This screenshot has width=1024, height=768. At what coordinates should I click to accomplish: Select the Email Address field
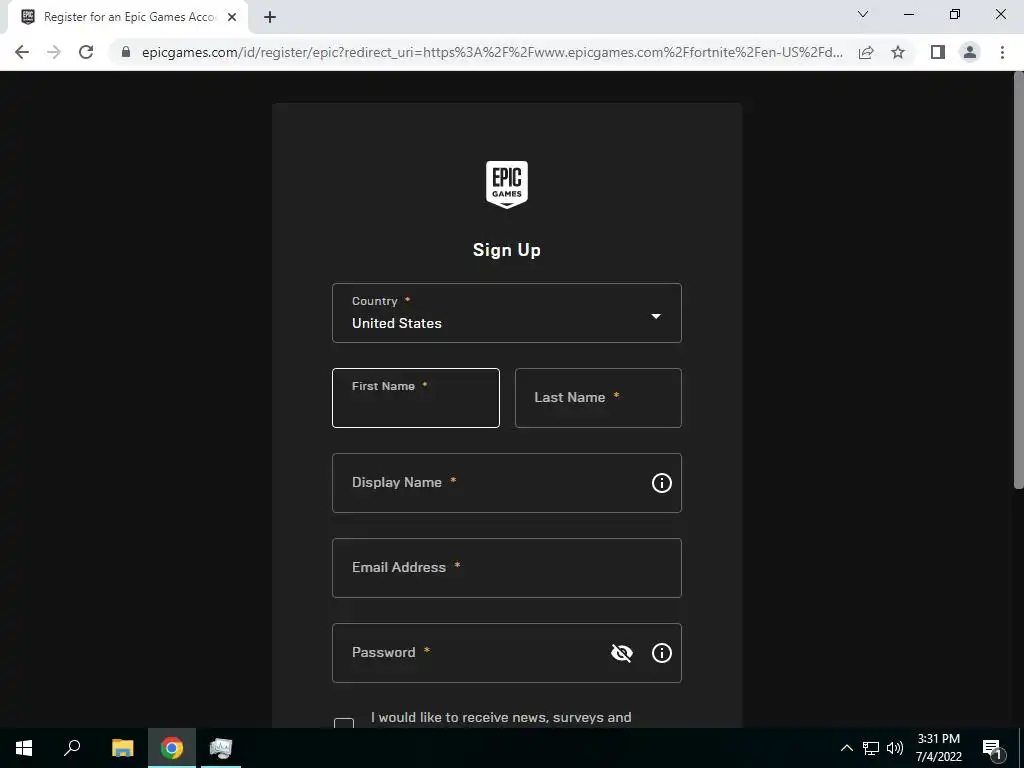(507, 568)
